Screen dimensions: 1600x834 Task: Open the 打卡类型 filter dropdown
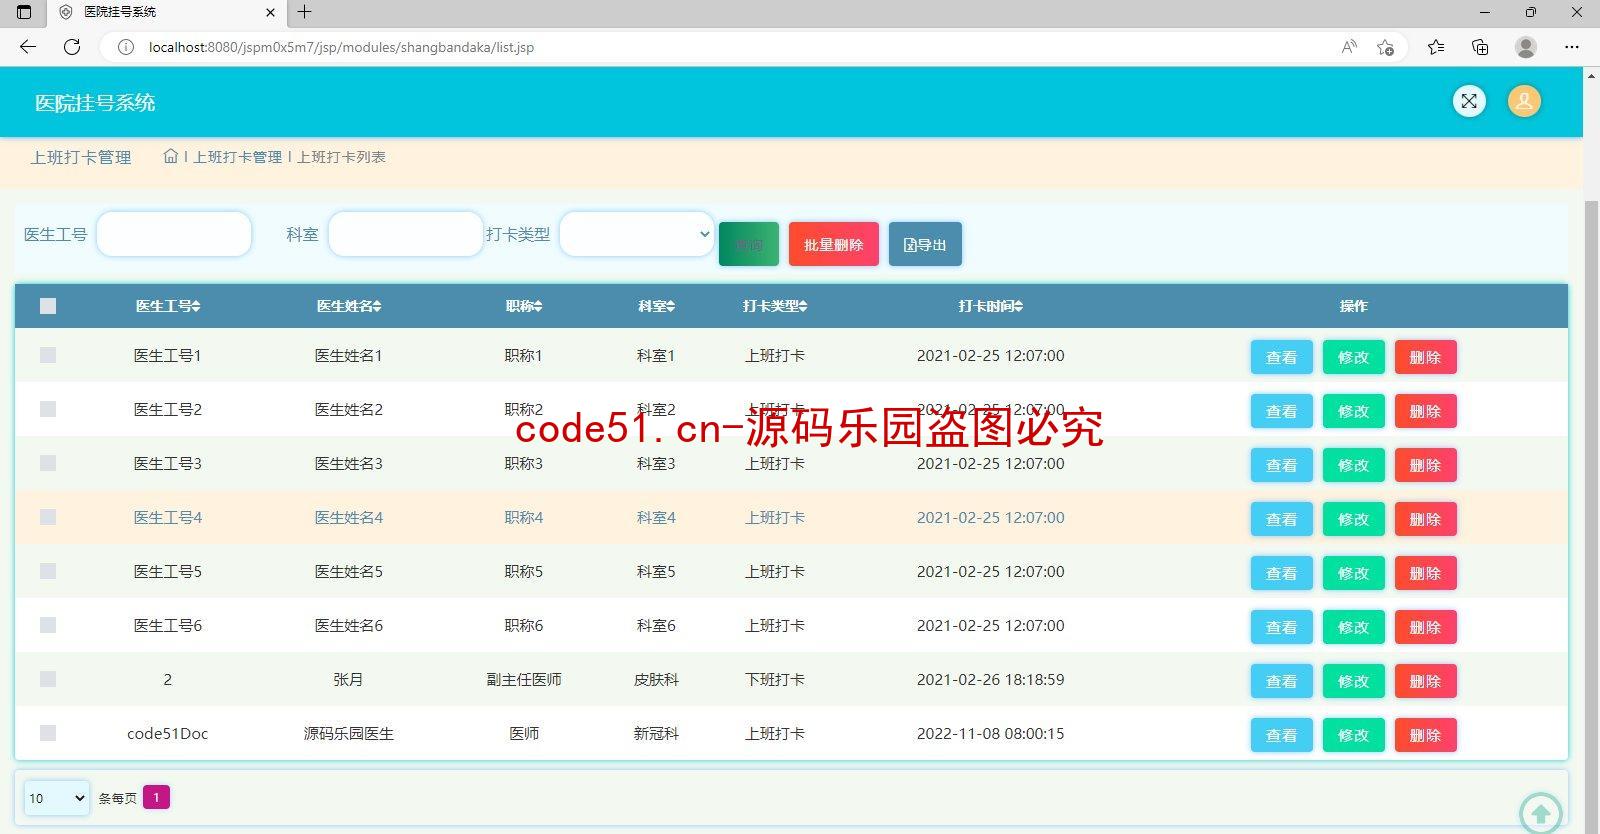pyautogui.click(x=637, y=234)
